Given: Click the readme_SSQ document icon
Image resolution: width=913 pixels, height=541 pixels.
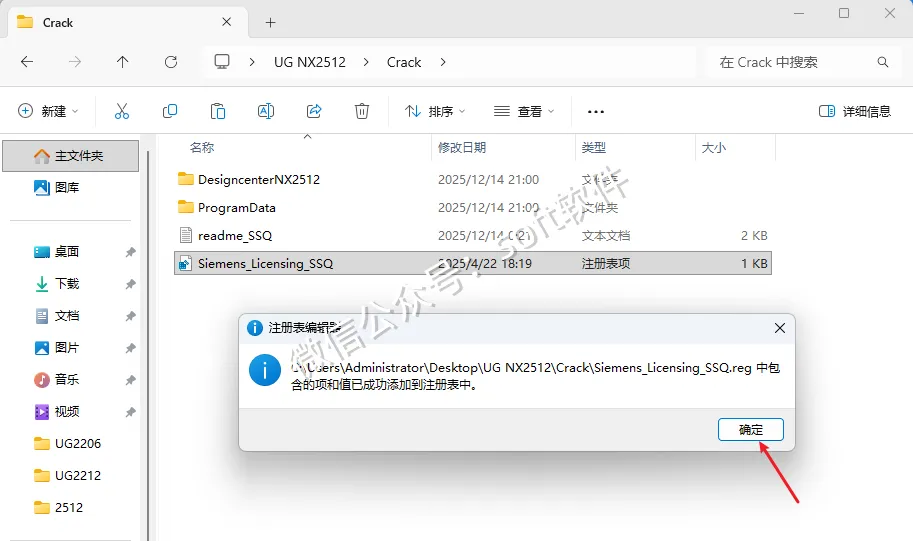Looking at the screenshot, I should click(186, 235).
